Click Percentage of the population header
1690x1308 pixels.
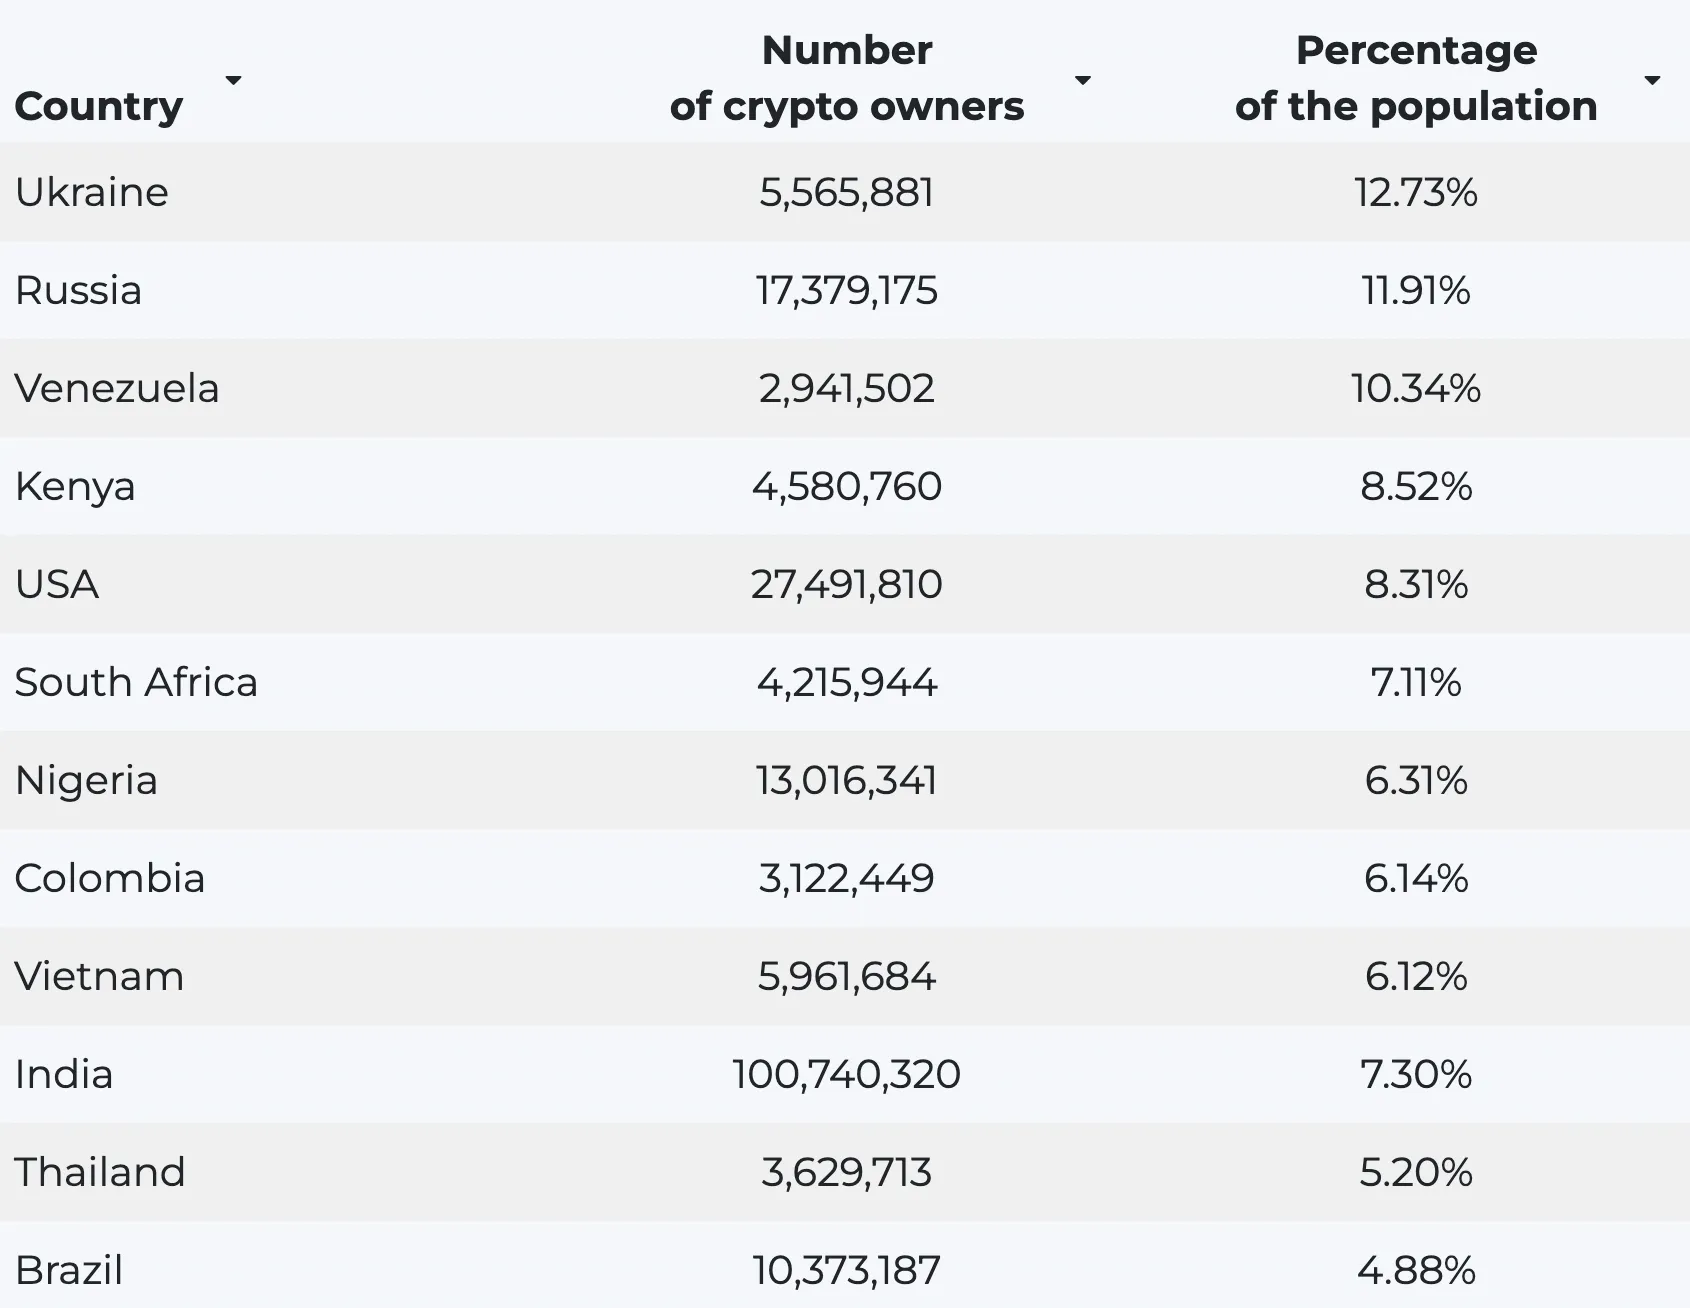(1415, 78)
